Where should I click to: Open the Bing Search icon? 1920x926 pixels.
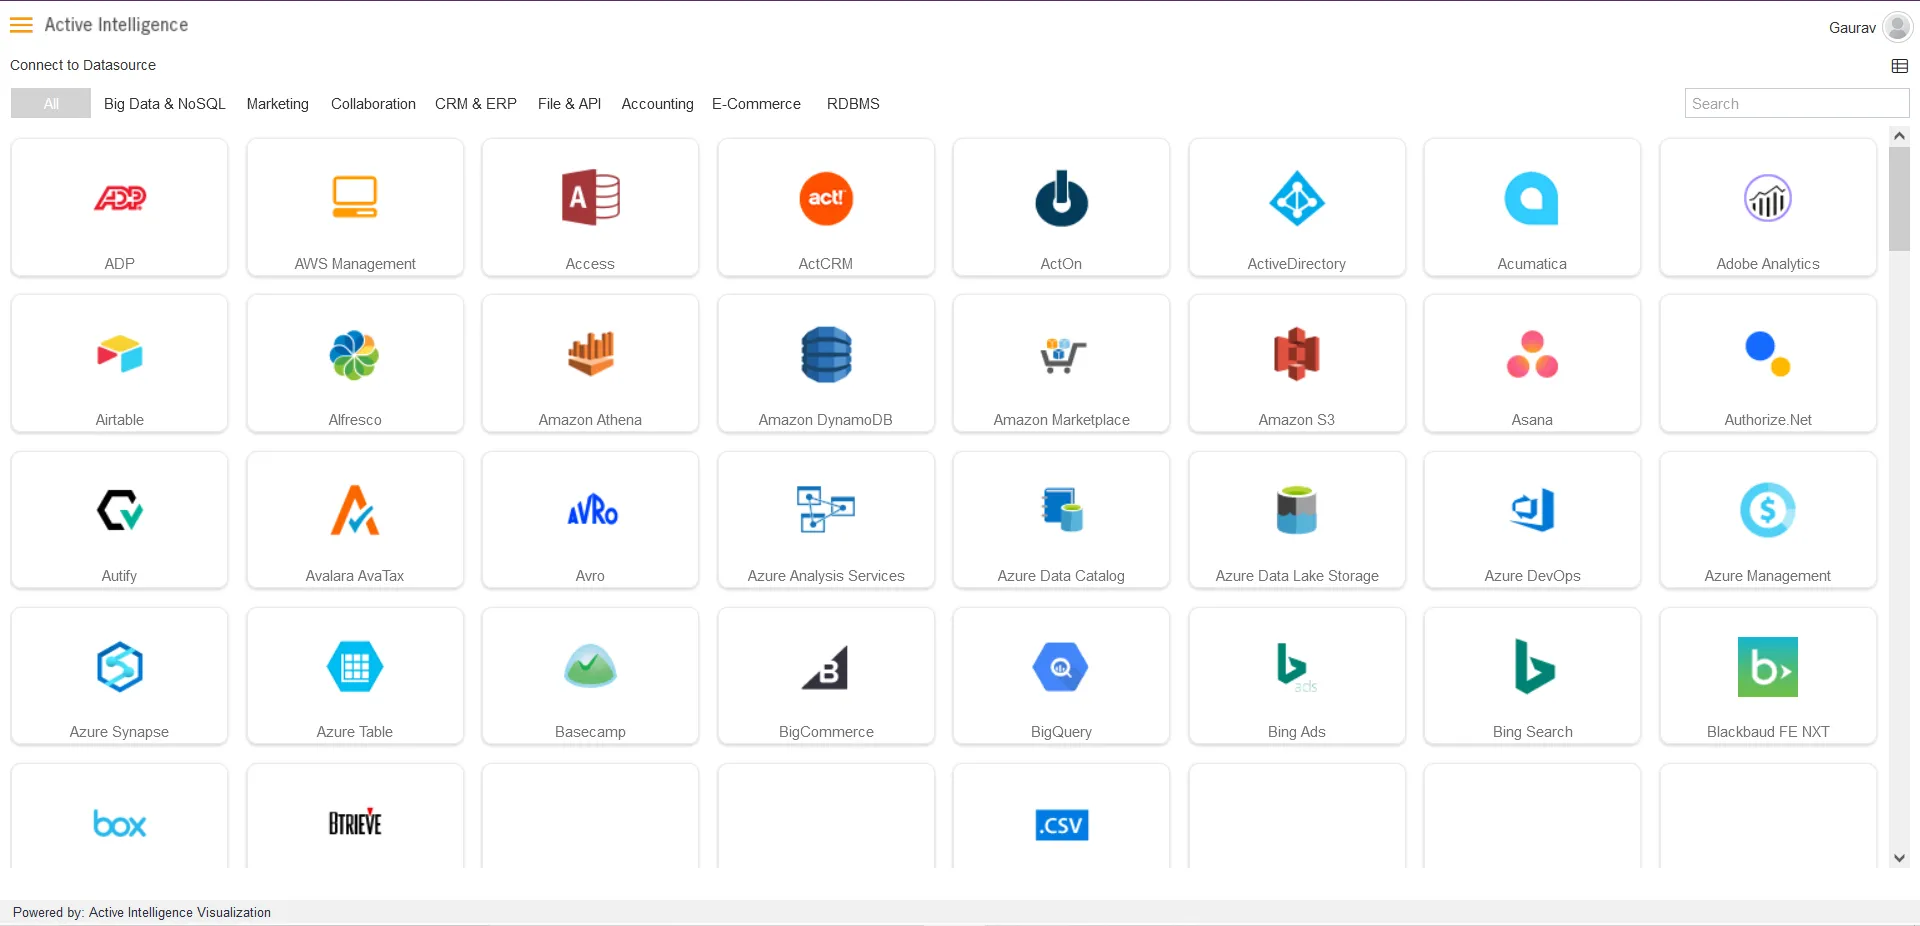click(x=1534, y=666)
